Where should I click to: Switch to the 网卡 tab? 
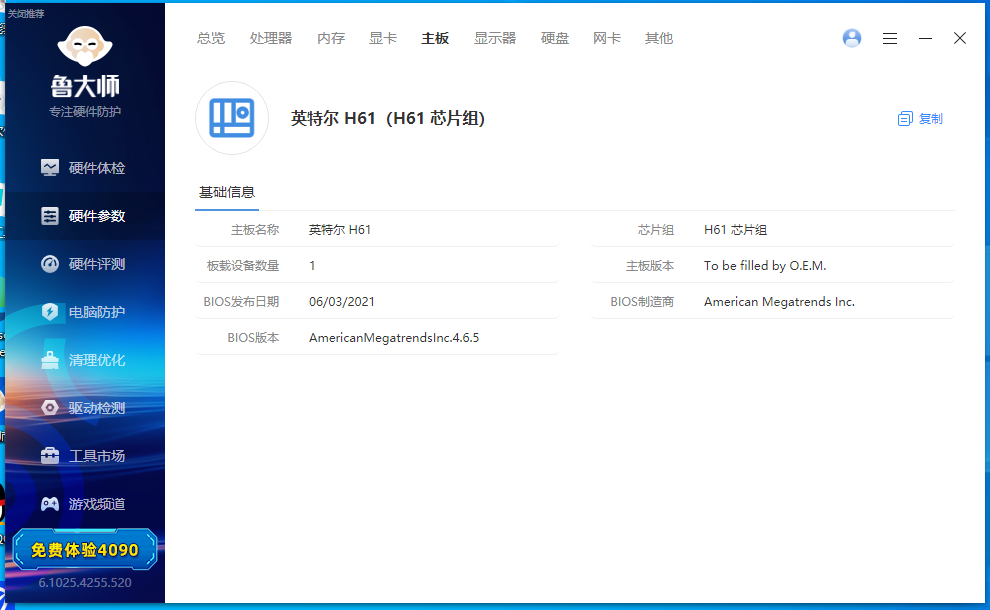tap(607, 39)
